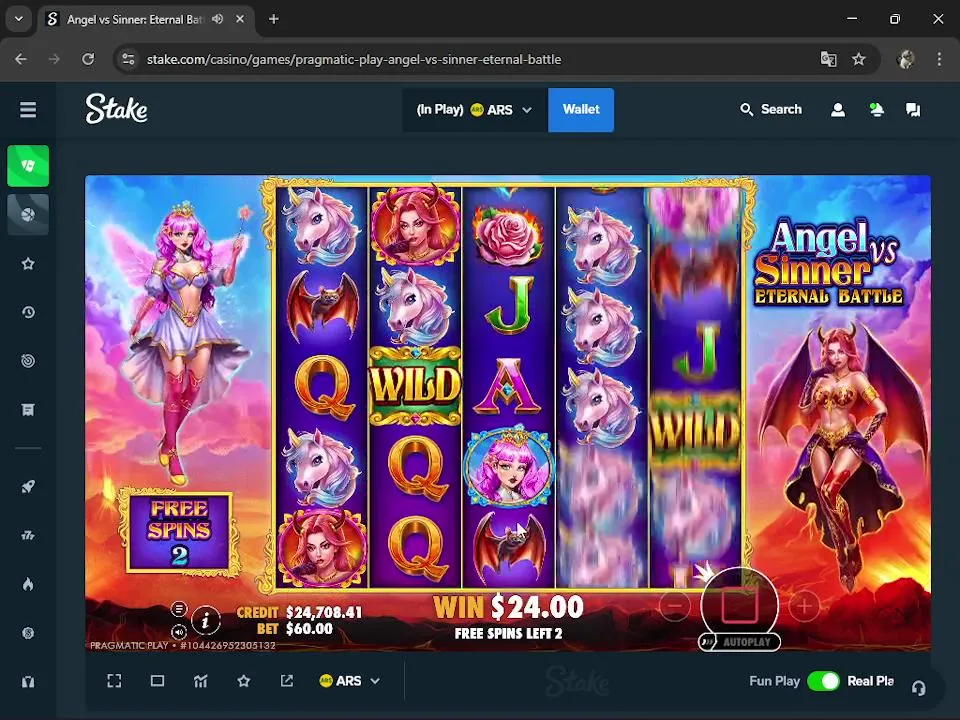Expand the ARS currency balance dropdown

pos(474,110)
